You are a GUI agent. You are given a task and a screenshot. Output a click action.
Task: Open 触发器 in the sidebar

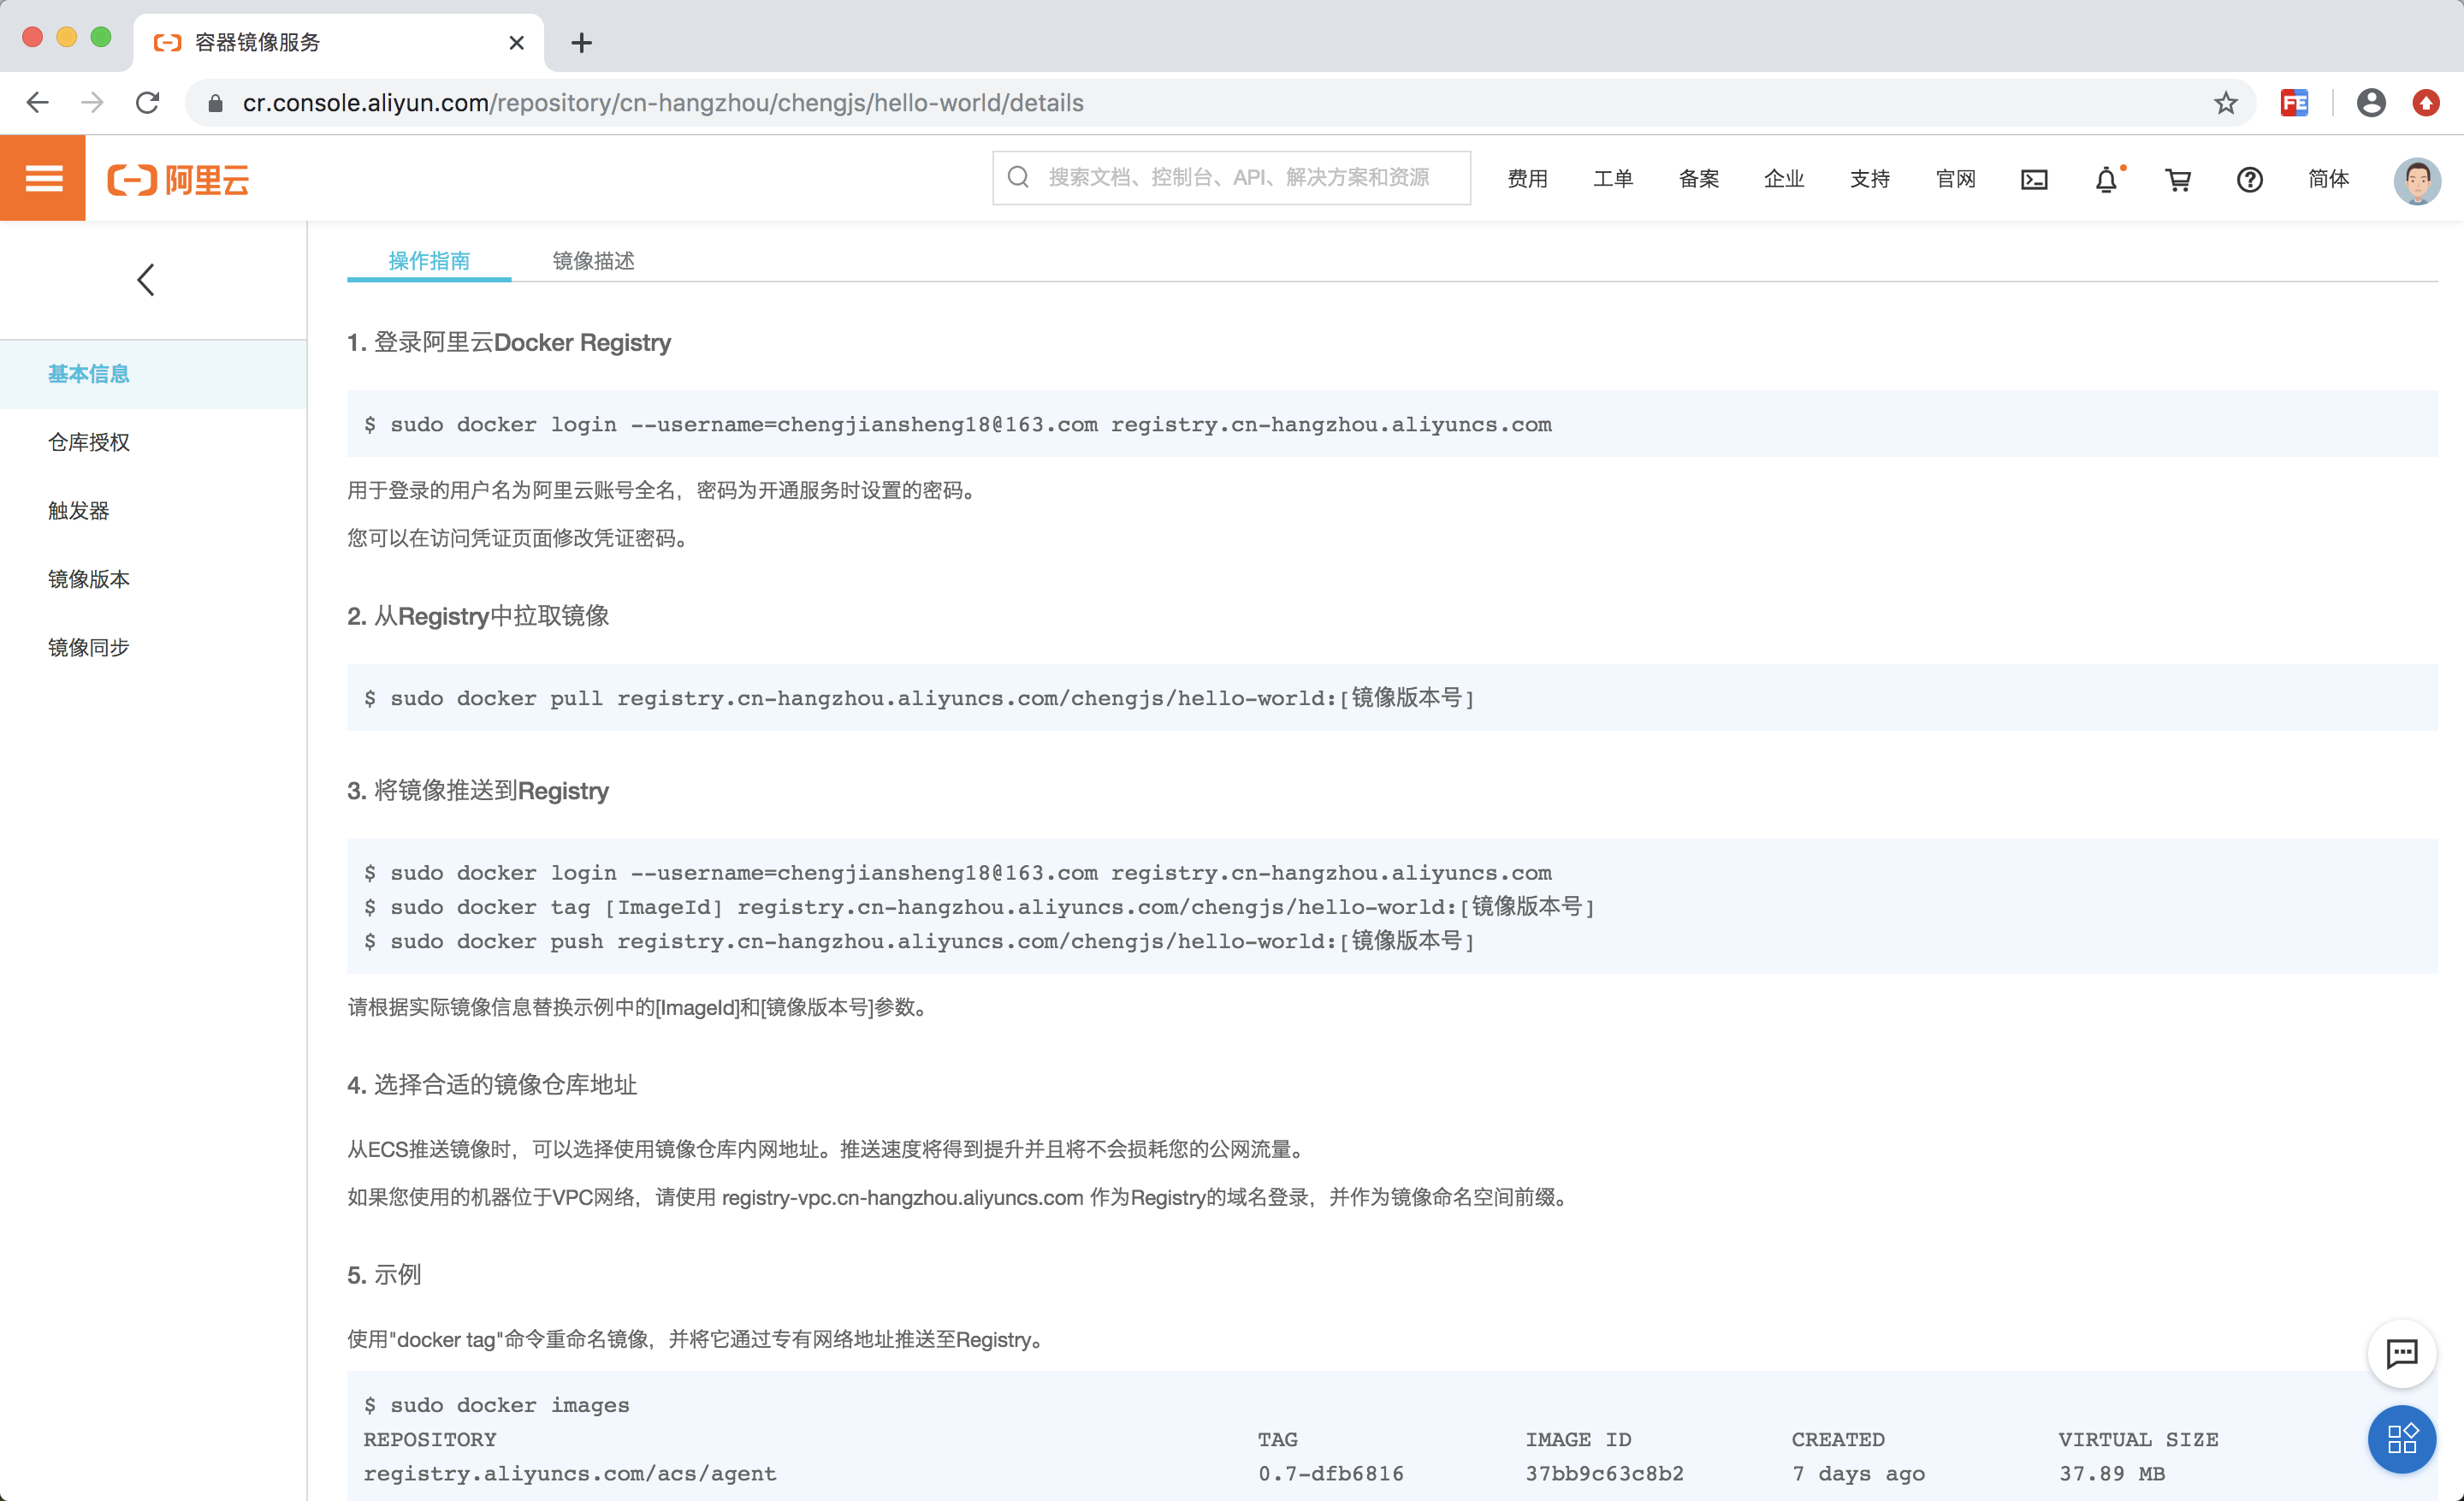click(x=79, y=511)
